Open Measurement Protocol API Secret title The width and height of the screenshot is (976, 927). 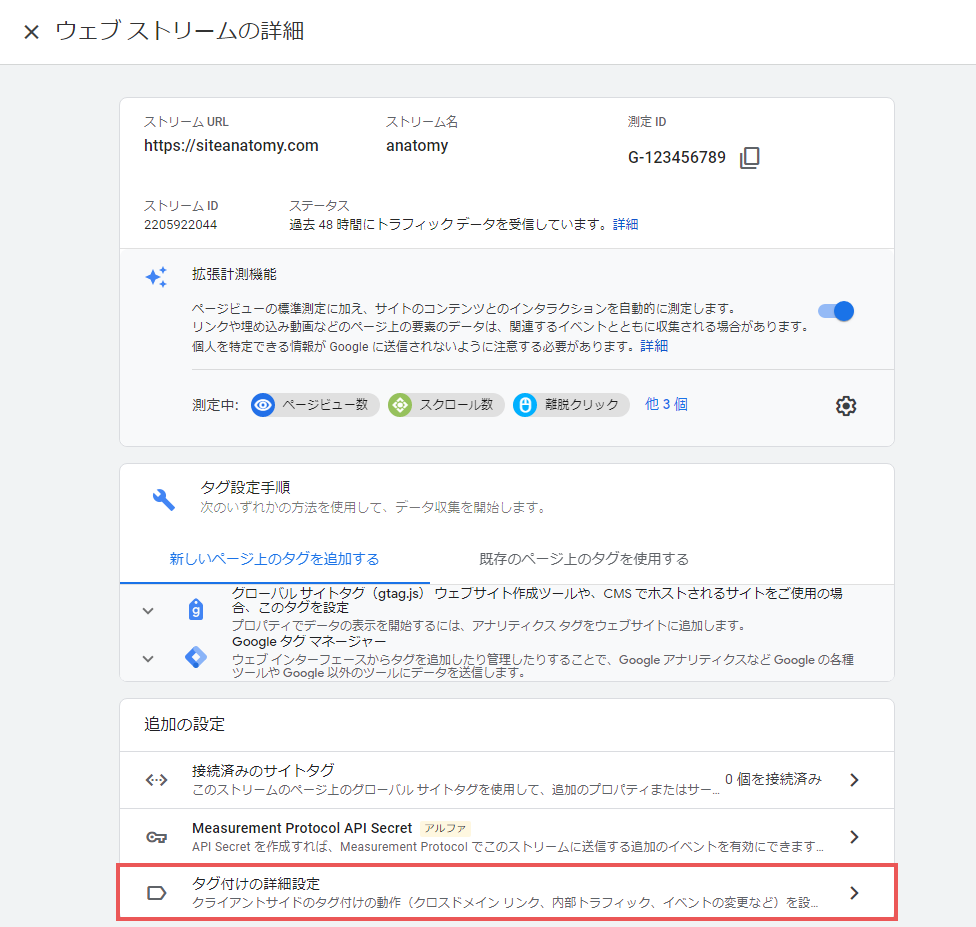(302, 828)
